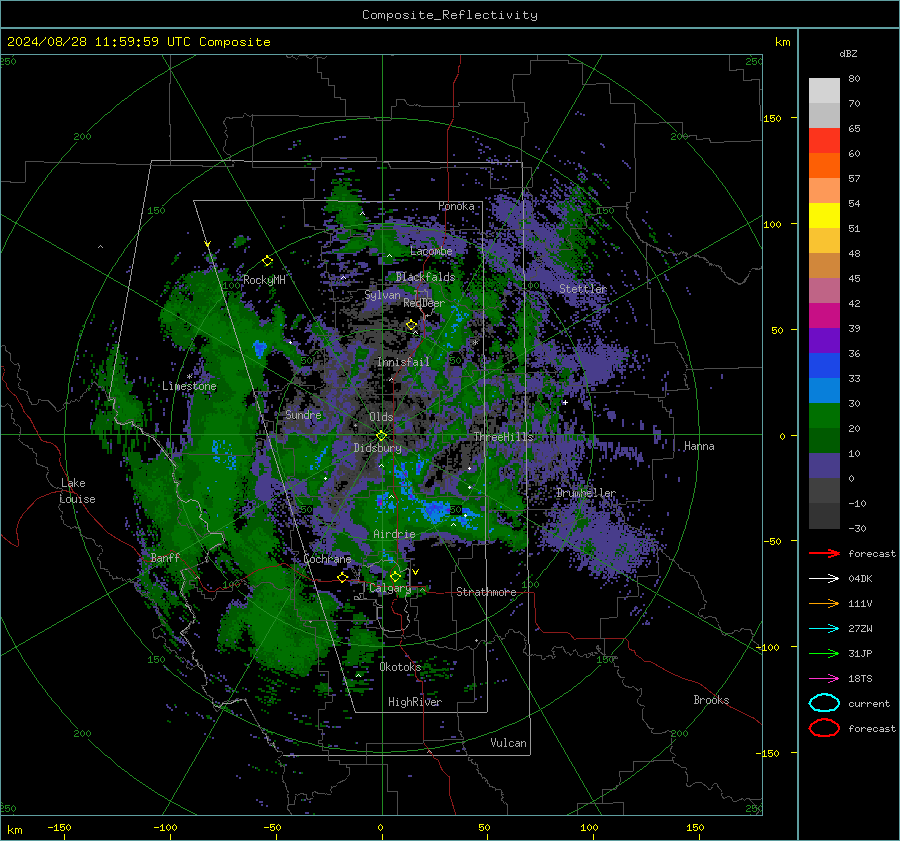900x841 pixels.
Task: Click the Blackfalds town label
Action: tap(425, 277)
